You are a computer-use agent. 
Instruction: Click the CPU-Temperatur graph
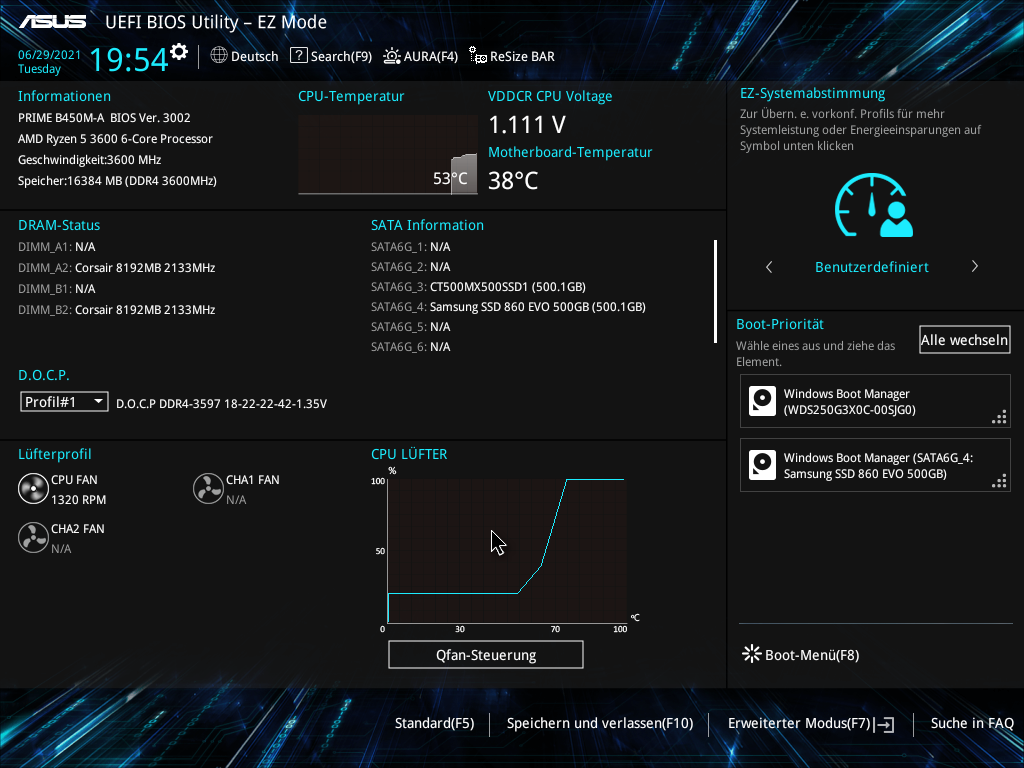coord(388,155)
